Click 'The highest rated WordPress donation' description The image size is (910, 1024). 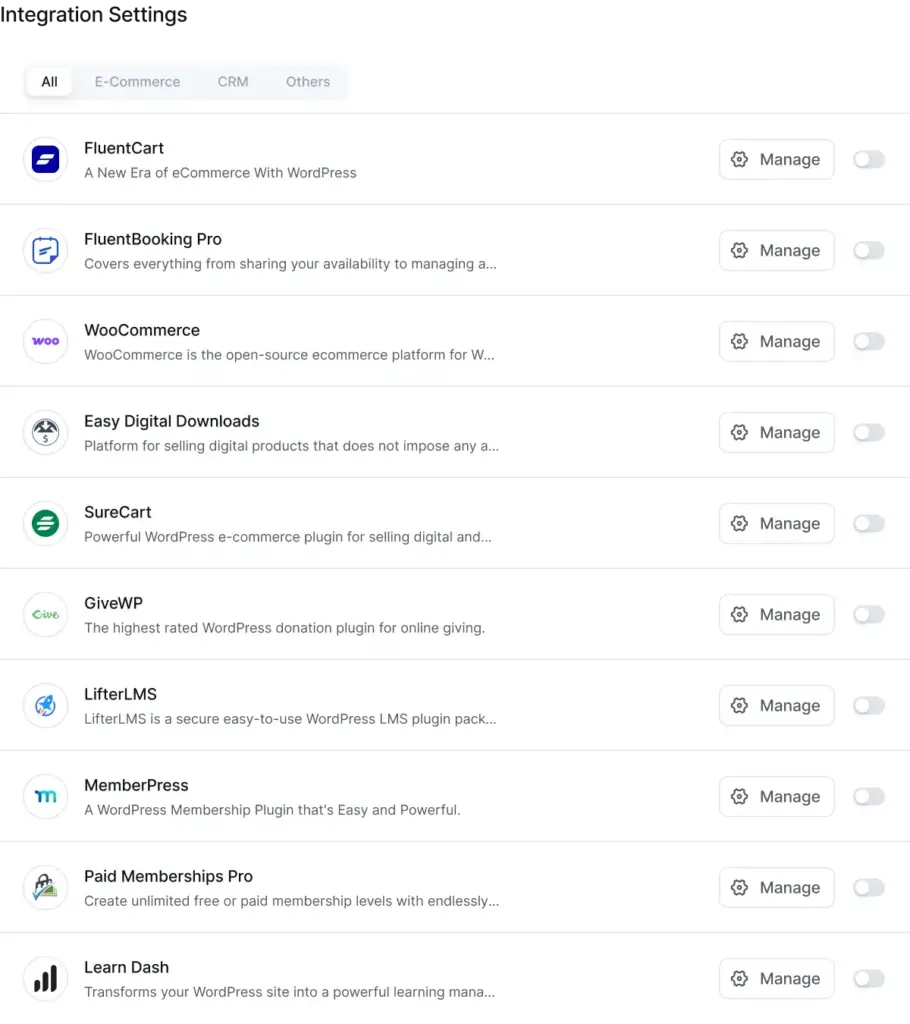click(285, 628)
